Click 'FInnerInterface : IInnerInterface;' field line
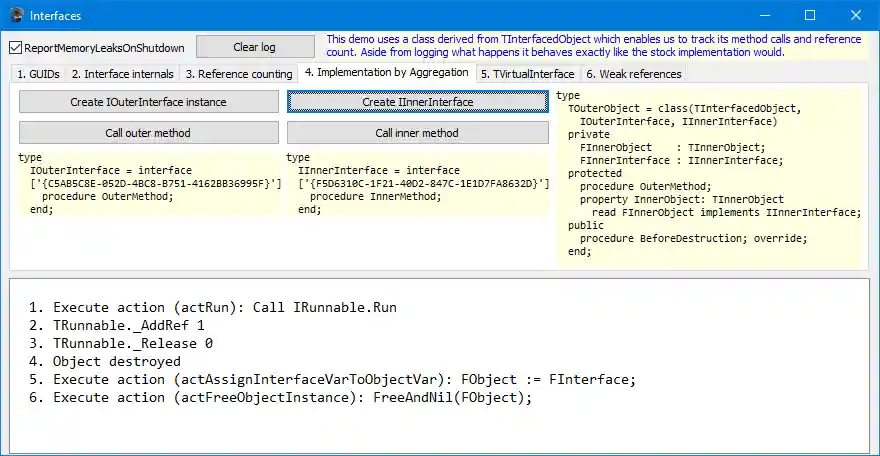The height and width of the screenshot is (456, 880). [x=681, y=160]
